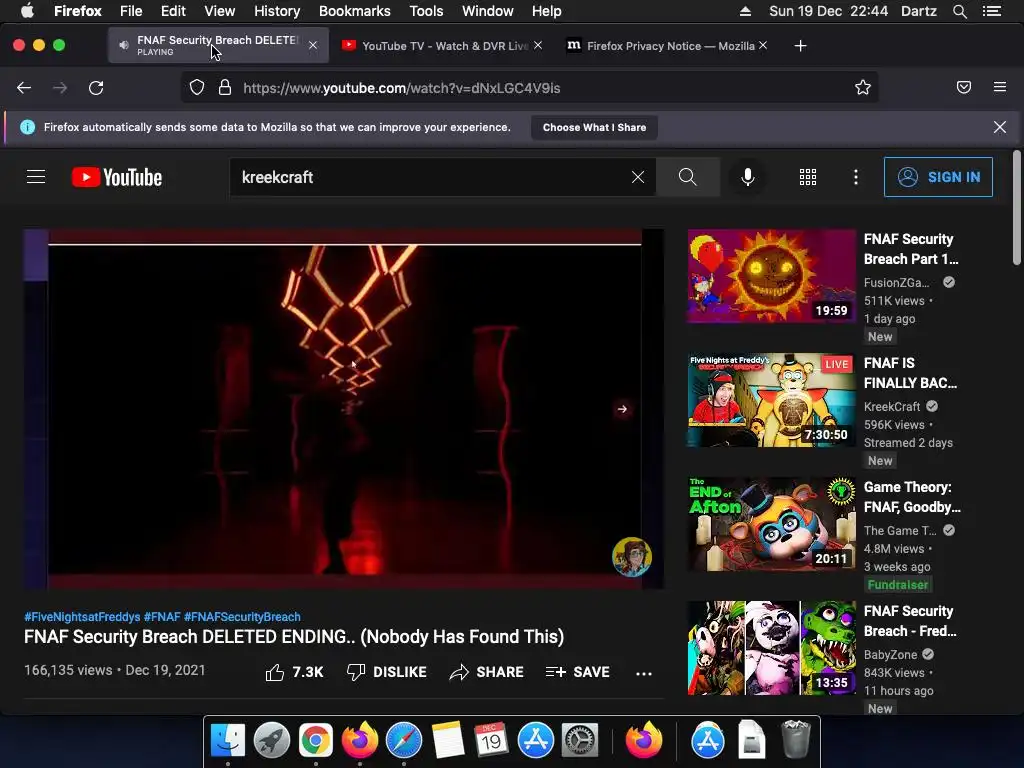
Task: Open the App Store from the dock
Action: [536, 741]
